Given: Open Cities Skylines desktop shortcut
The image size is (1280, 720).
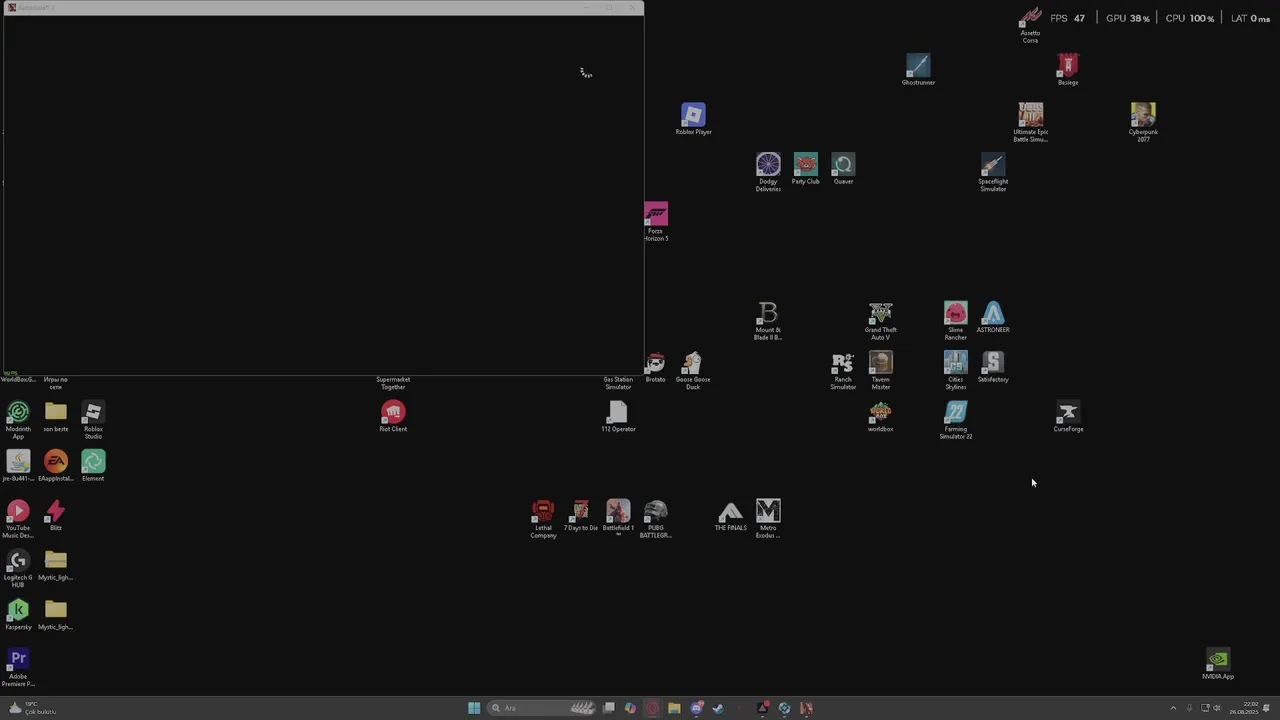Looking at the screenshot, I should [x=956, y=371].
